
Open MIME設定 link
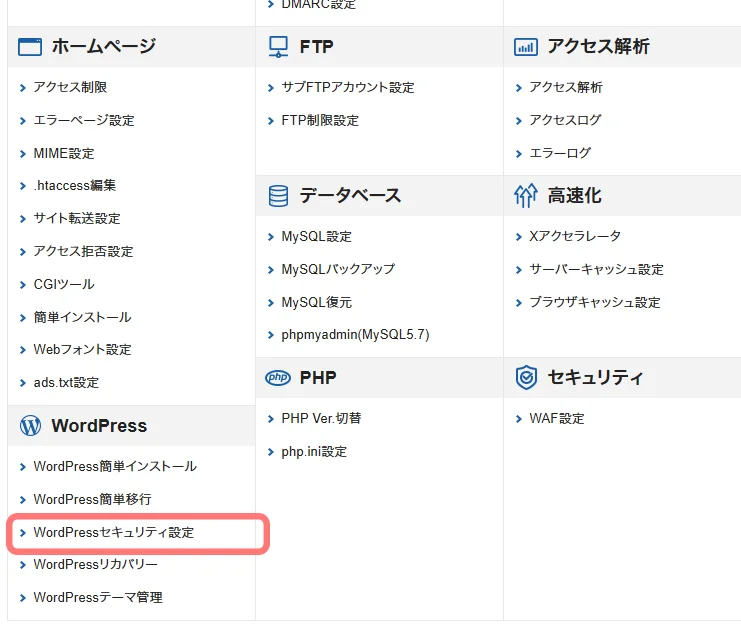pyautogui.click(x=64, y=153)
